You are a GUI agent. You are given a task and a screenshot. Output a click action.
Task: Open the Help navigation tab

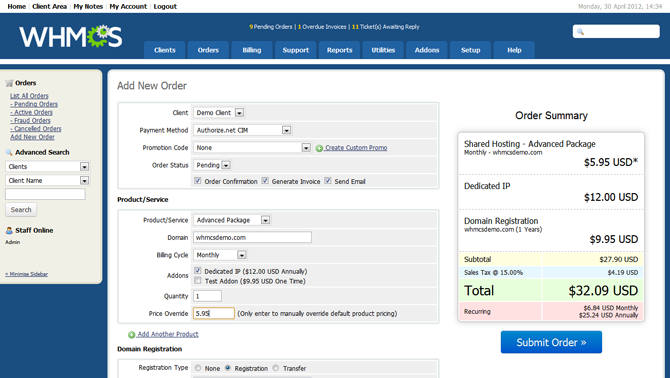coord(514,50)
